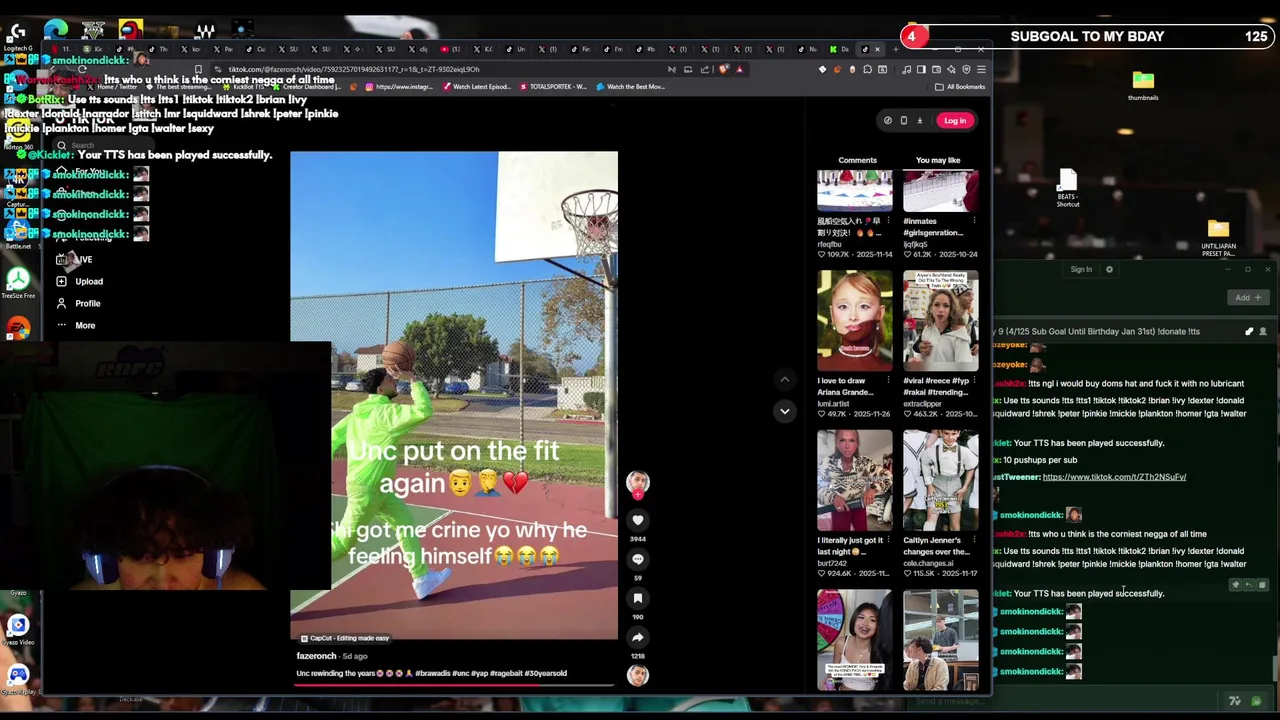Open the #inmates #girlsgenration video thumbnail
Viewport: 1280px width, 720px height.
(x=941, y=191)
